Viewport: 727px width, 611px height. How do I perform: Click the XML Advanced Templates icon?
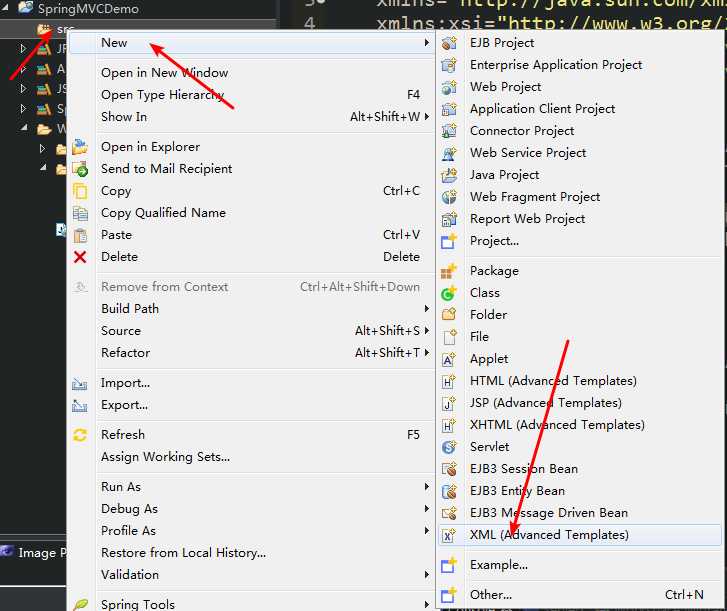[x=449, y=535]
